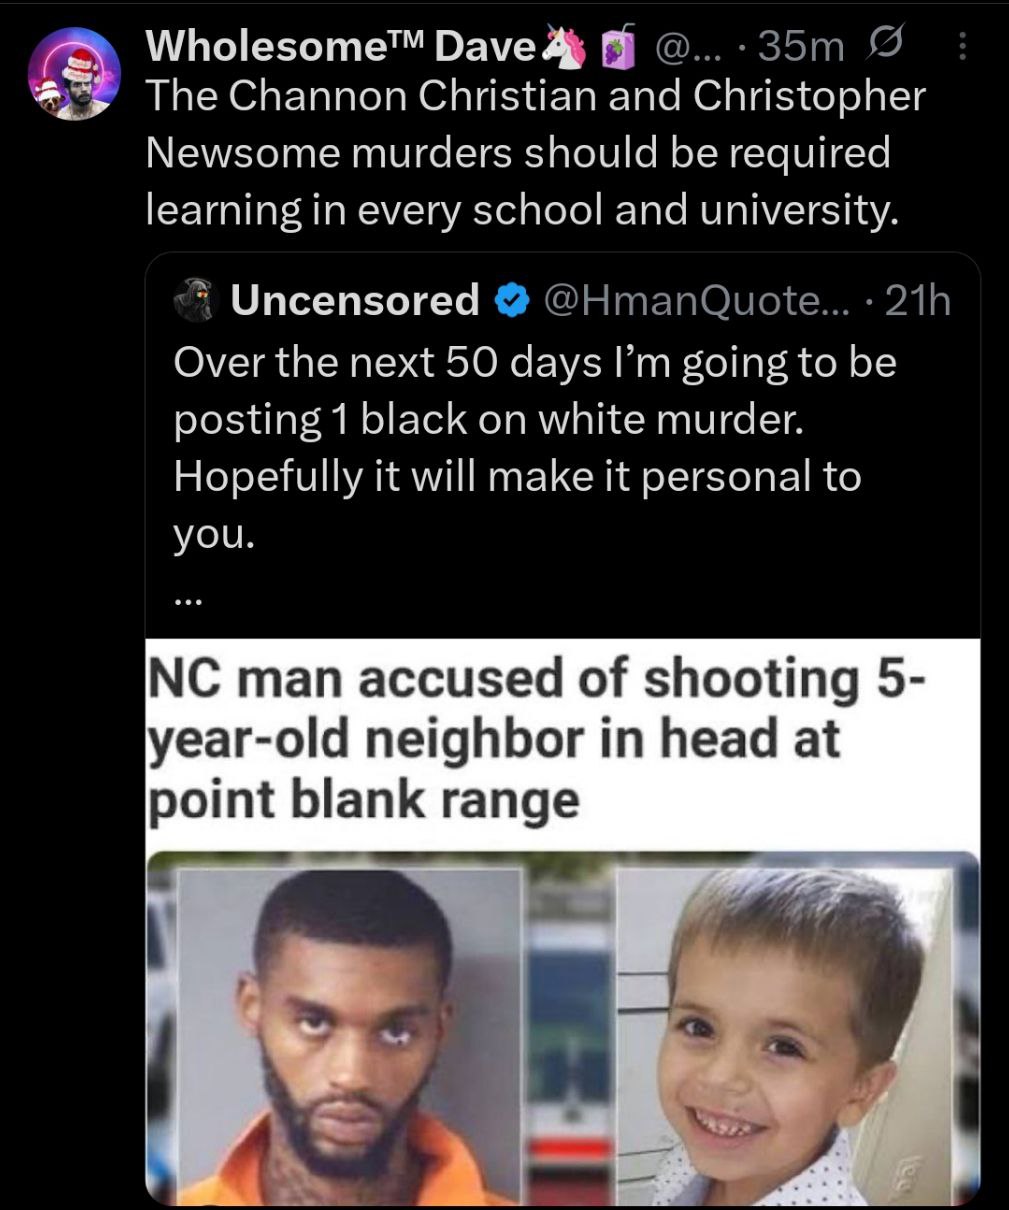
Task: Tap the juice box emoji after Dave
Action: tap(619, 47)
